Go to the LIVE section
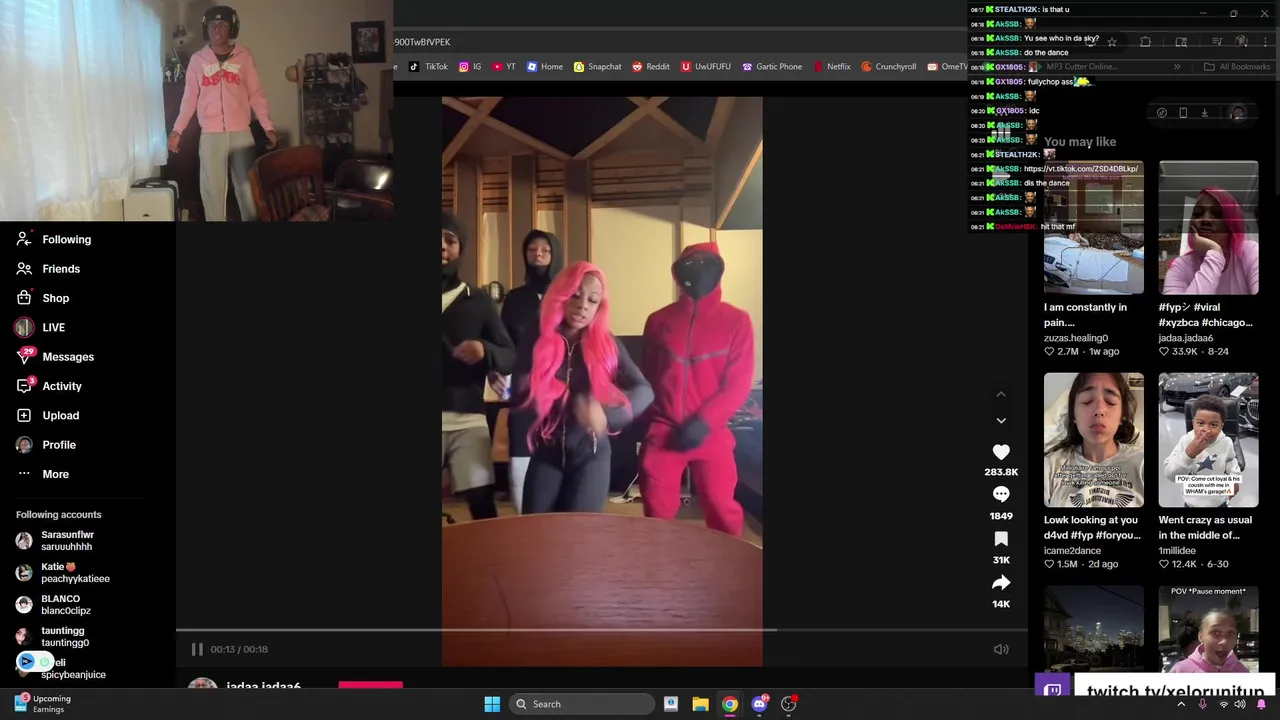The height and width of the screenshot is (720, 1280). tap(41, 327)
